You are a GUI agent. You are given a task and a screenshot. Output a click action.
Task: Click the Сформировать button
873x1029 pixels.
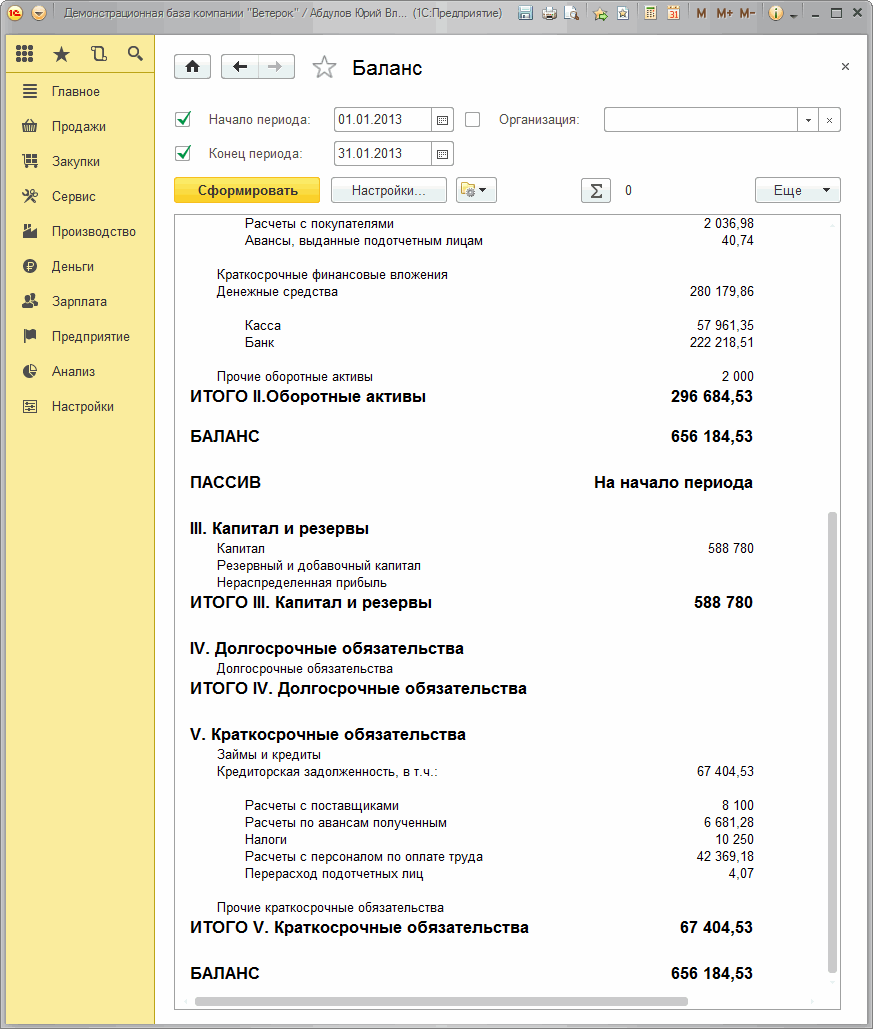247,190
